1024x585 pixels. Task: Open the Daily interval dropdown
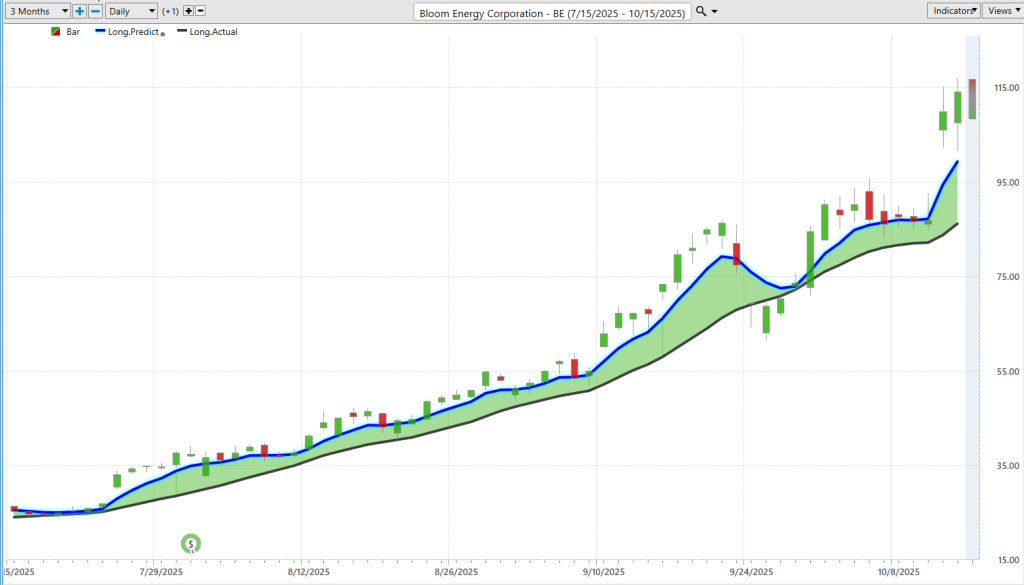tap(131, 10)
